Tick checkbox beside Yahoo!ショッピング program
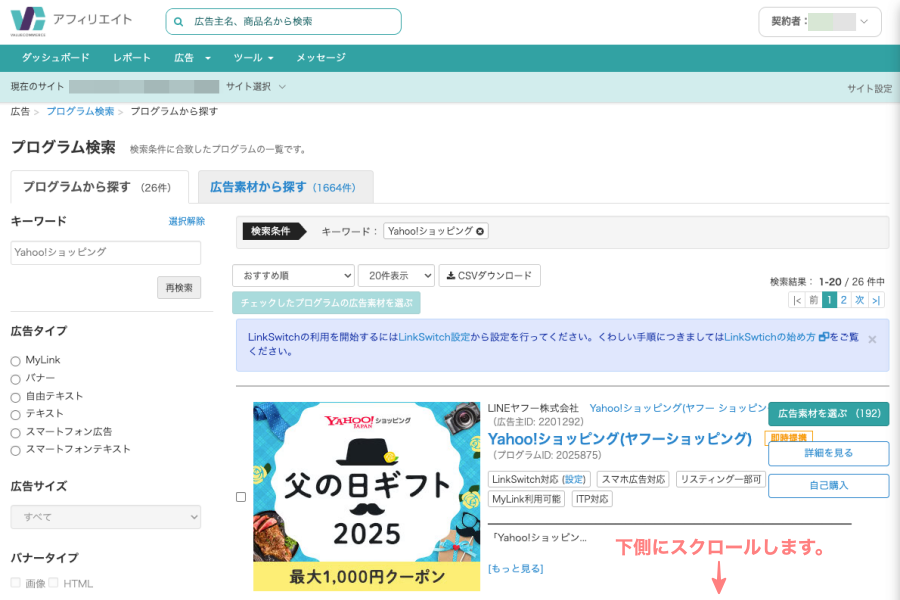Viewport: 900px width, 600px height. [241, 497]
